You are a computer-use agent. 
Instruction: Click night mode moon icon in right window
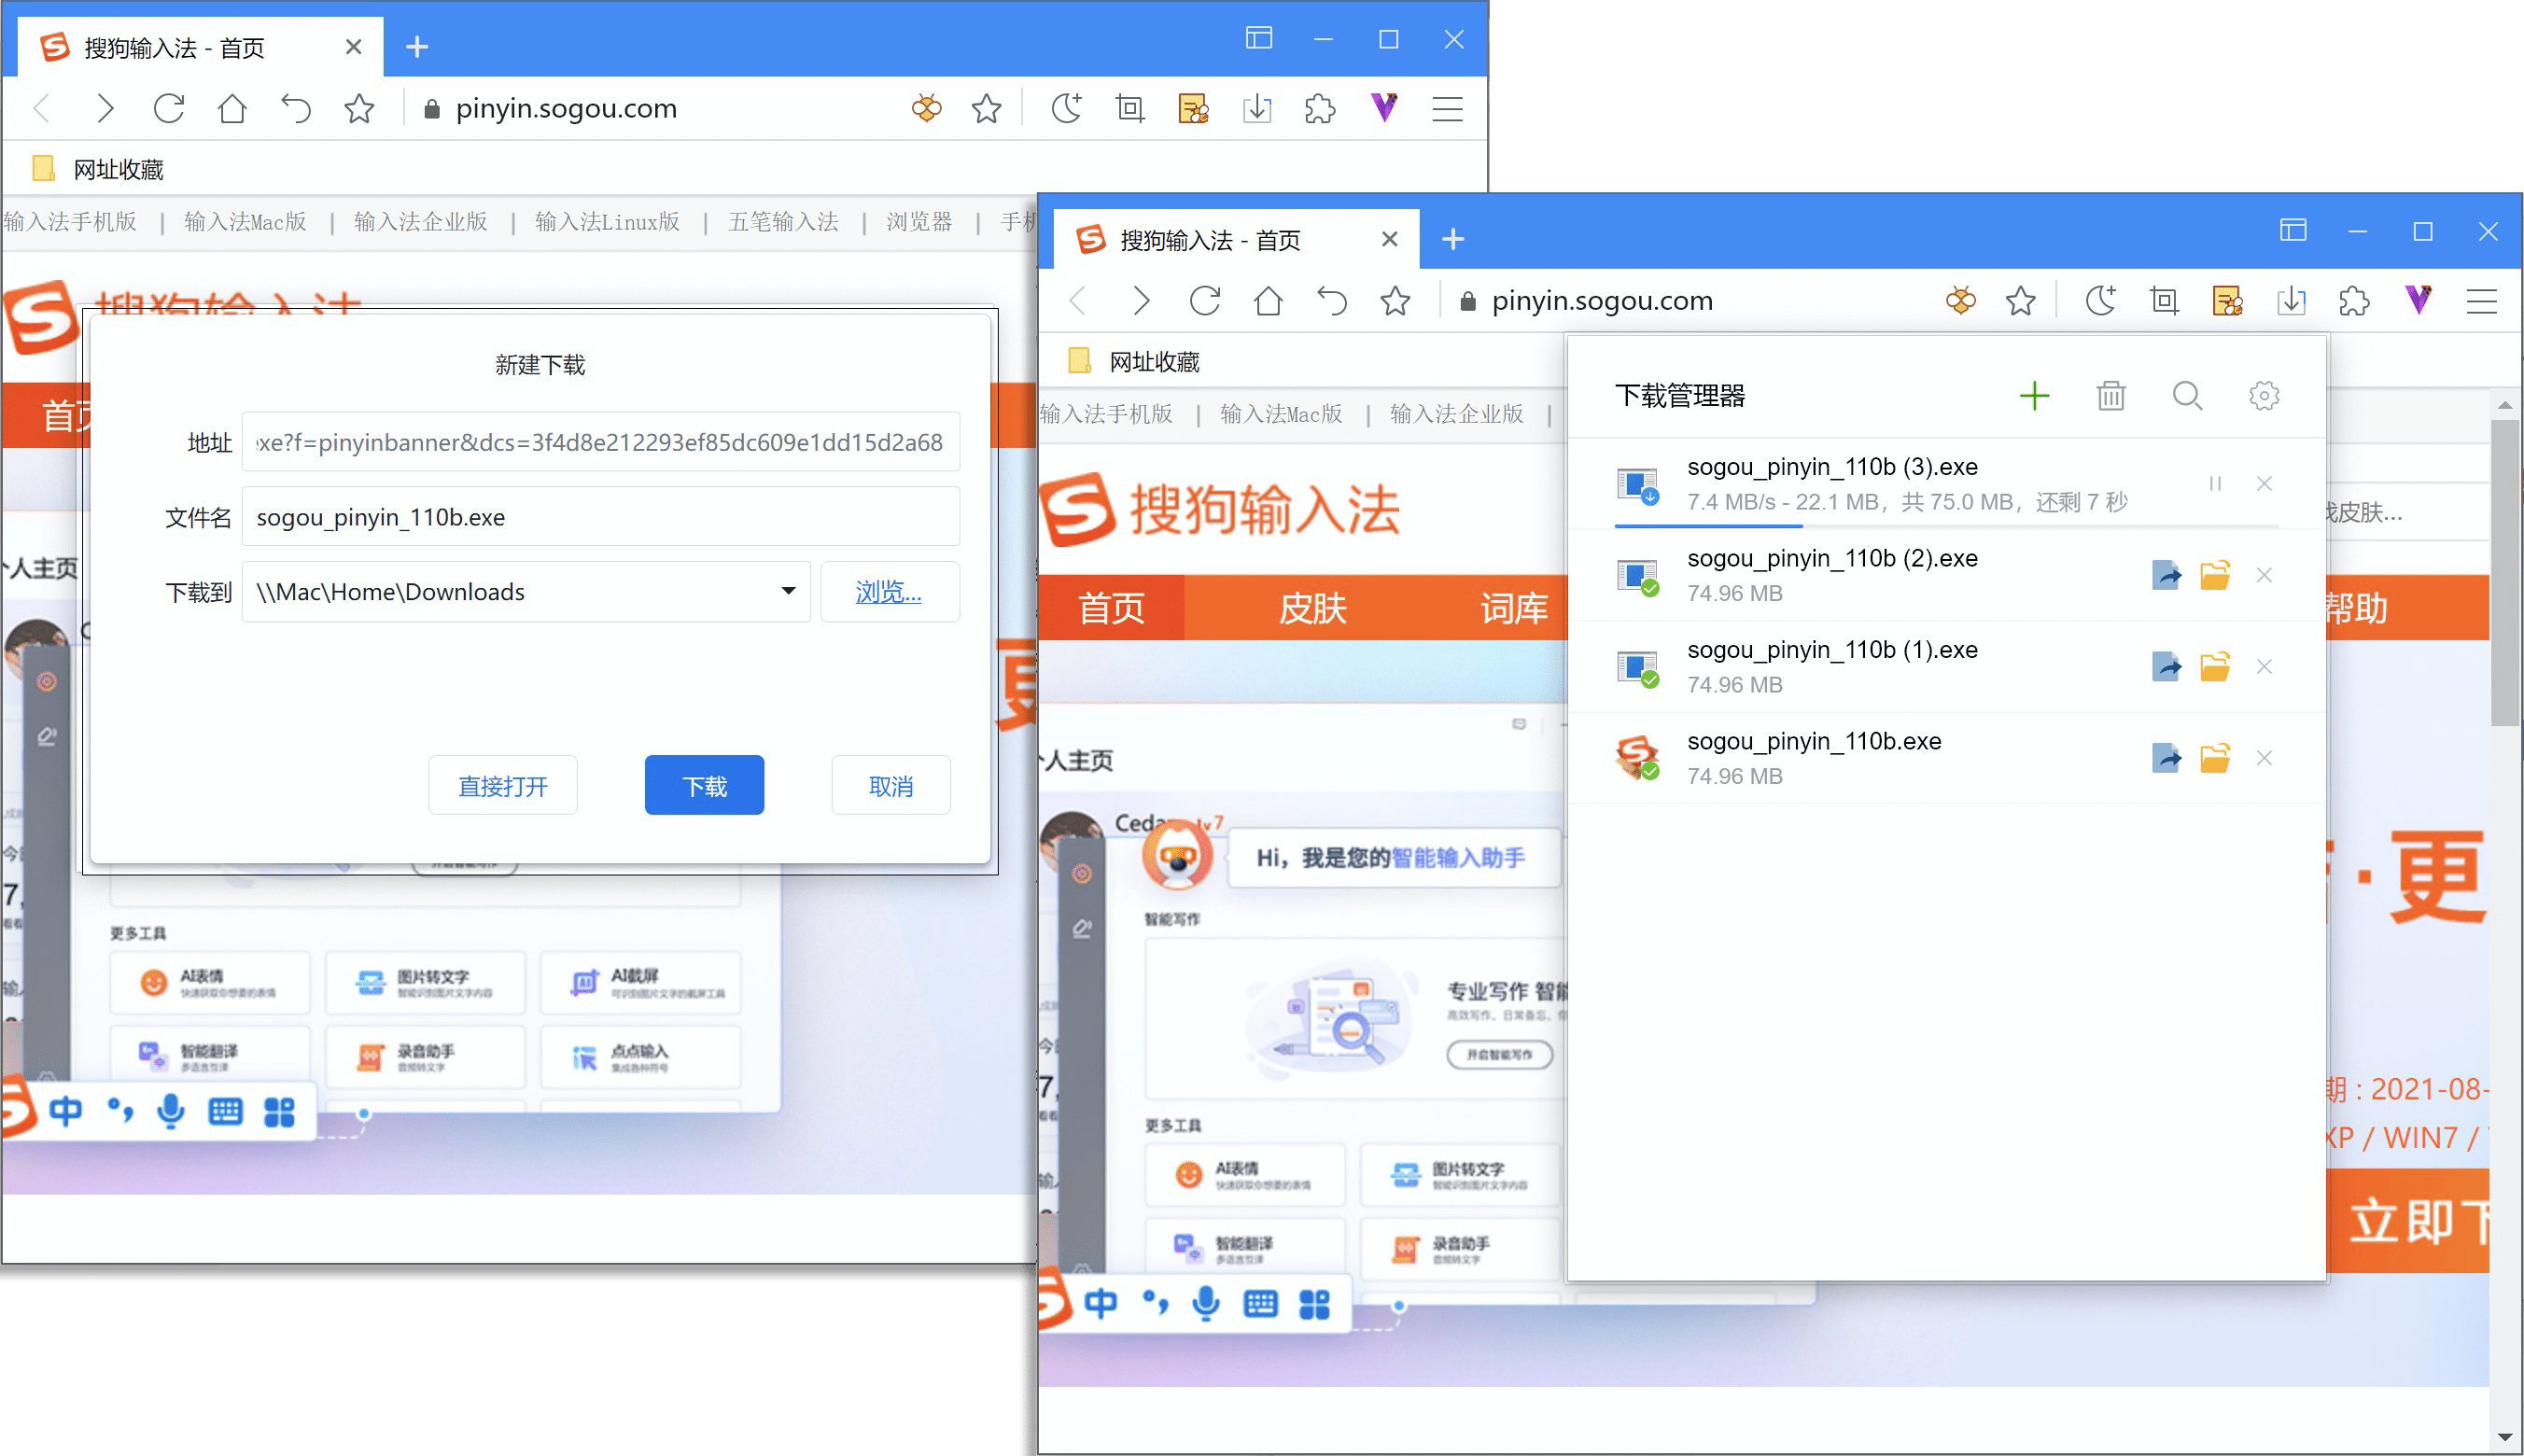(x=2101, y=300)
